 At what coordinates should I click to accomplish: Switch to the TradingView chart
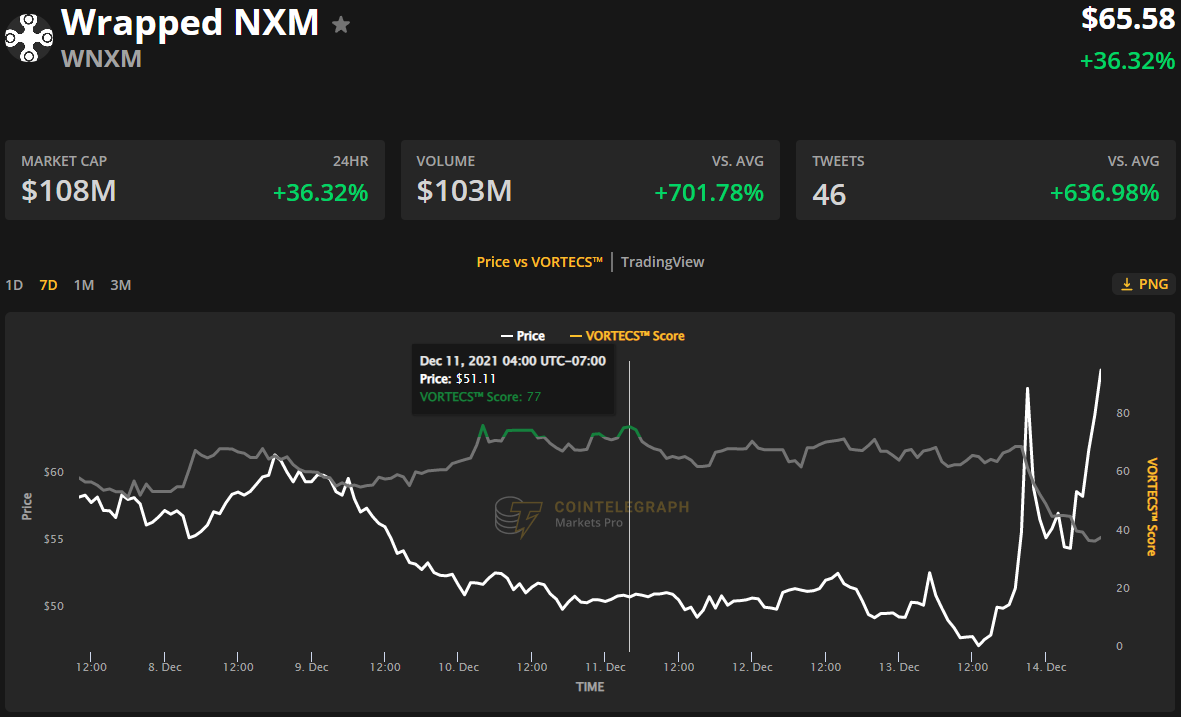[x=662, y=262]
